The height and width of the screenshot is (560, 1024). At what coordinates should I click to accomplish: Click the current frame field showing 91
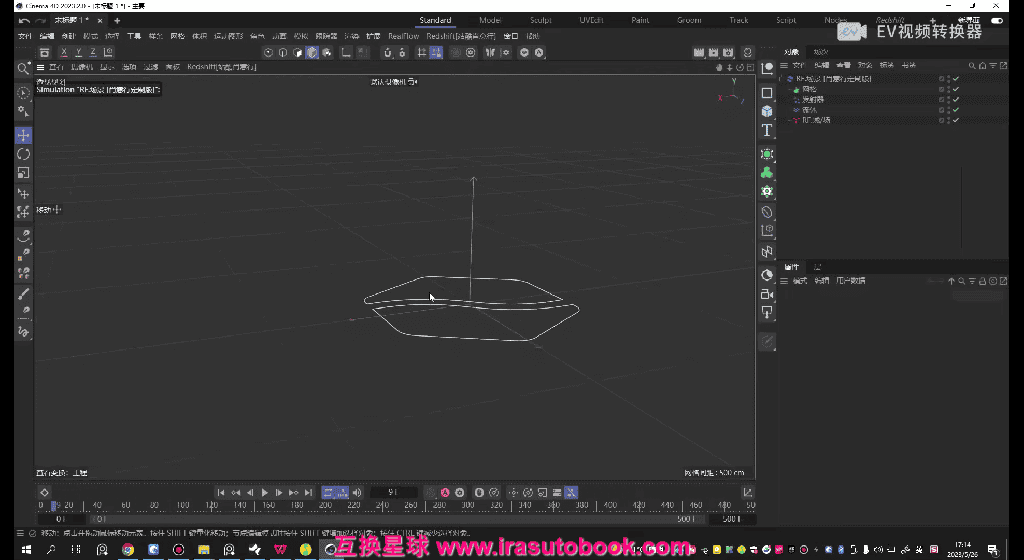393,493
